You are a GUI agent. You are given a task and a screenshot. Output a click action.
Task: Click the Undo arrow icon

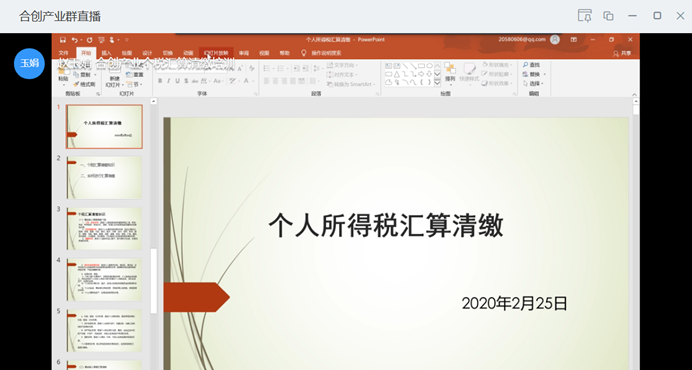click(x=74, y=40)
